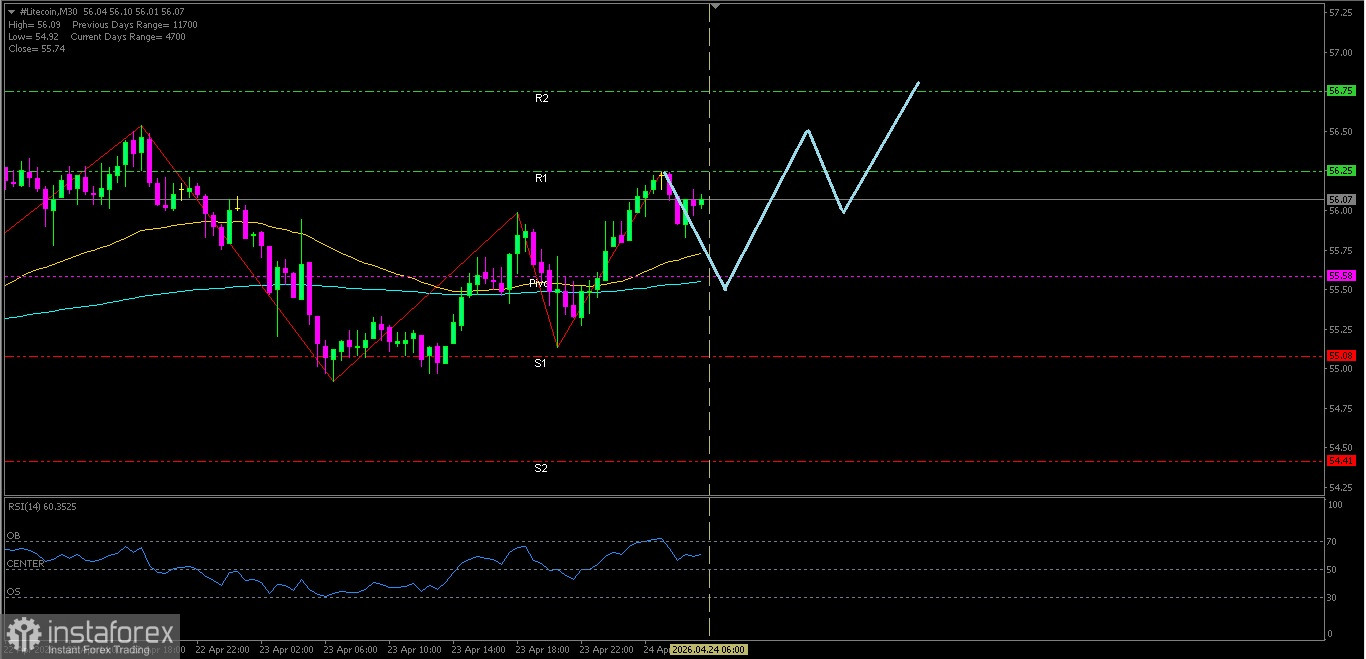Click the green 56.75 price tag
The image size is (1366, 659).
pyautogui.click(x=1341, y=90)
